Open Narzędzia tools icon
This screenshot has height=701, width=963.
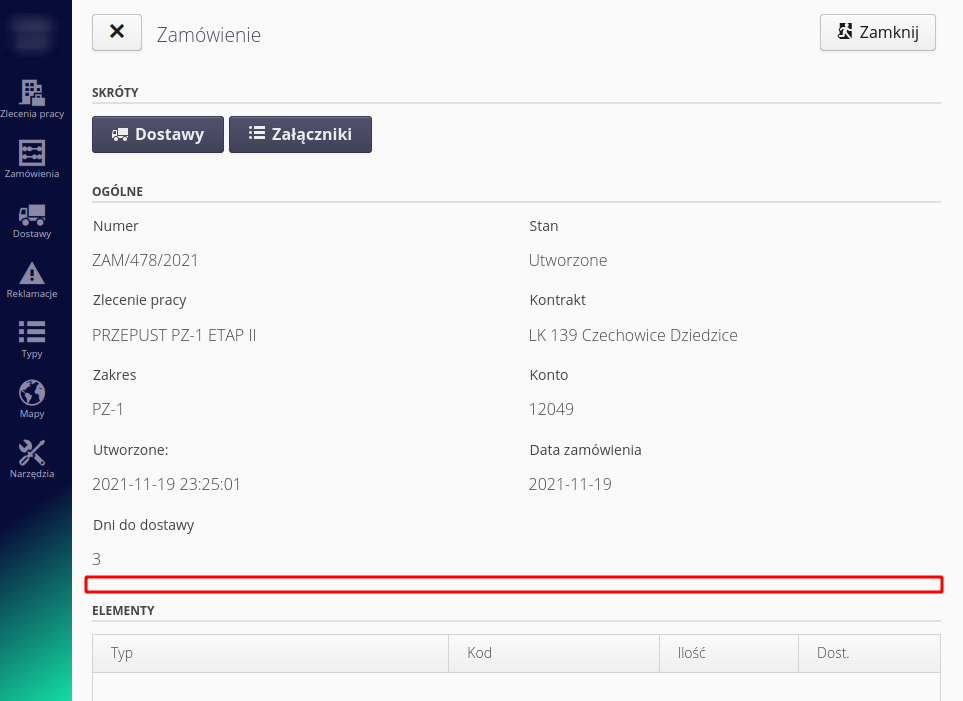pyautogui.click(x=32, y=459)
